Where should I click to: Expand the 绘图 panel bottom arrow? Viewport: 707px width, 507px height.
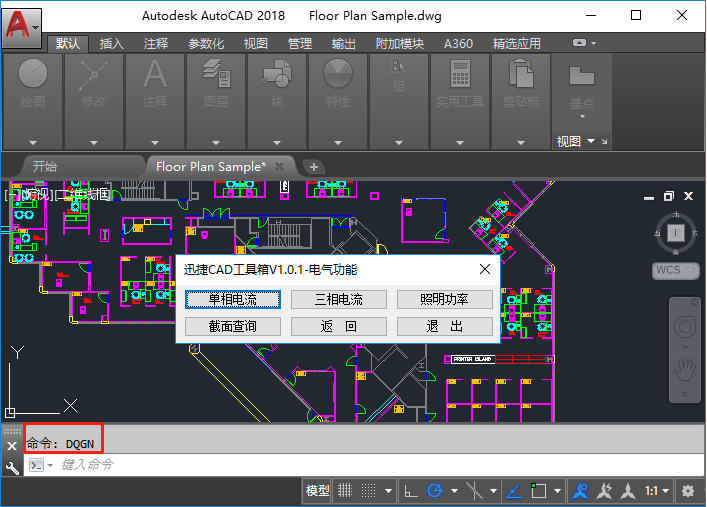(x=32, y=143)
